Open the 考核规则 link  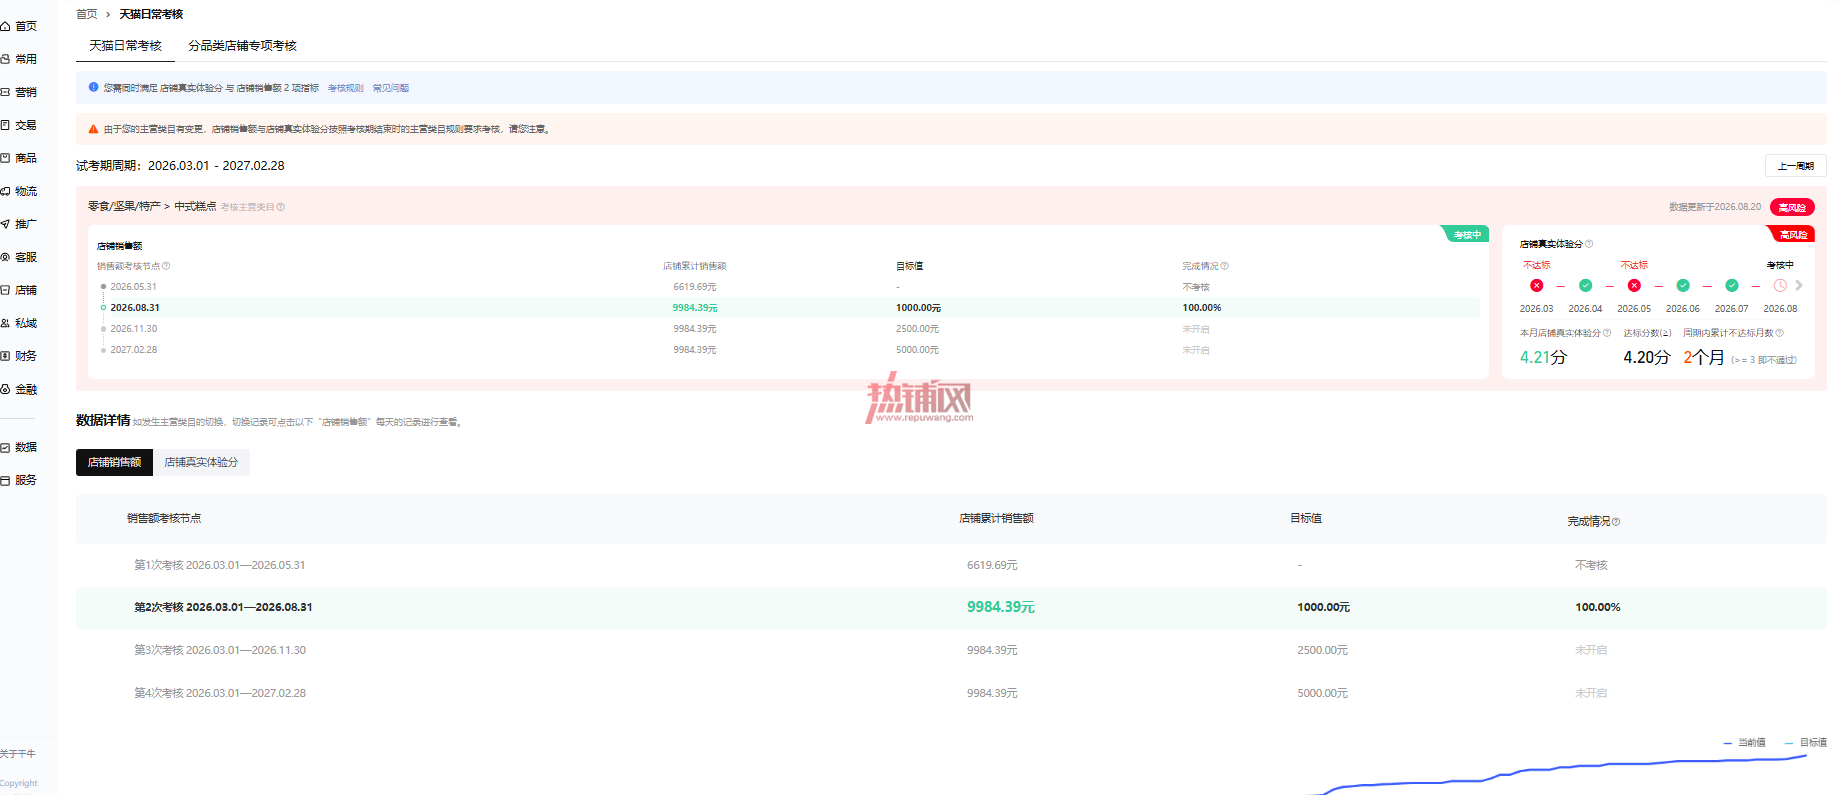pos(346,88)
